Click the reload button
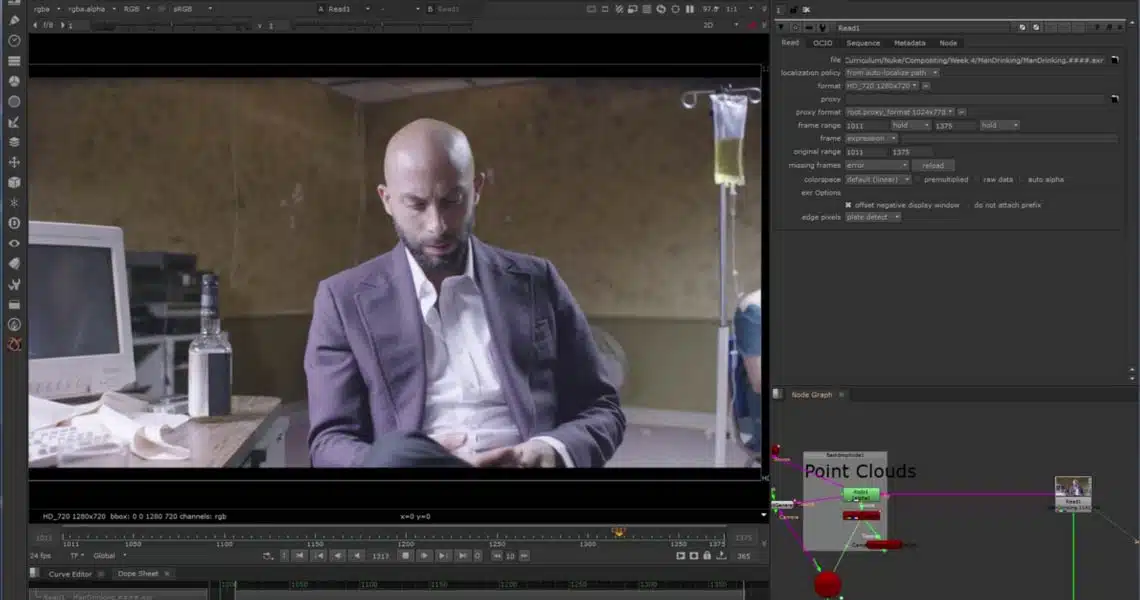Image resolution: width=1140 pixels, height=600 pixels. point(932,165)
